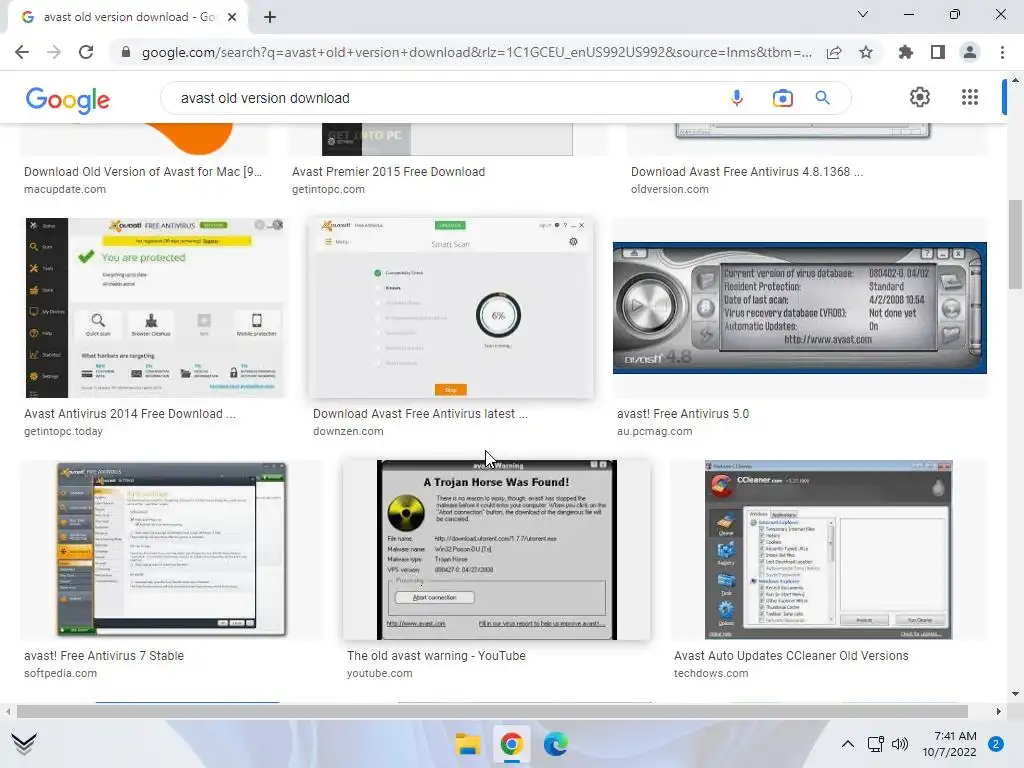Open avast! Free Antivirus 5.0 result
Image resolution: width=1024 pixels, height=768 pixels.
pos(683,414)
